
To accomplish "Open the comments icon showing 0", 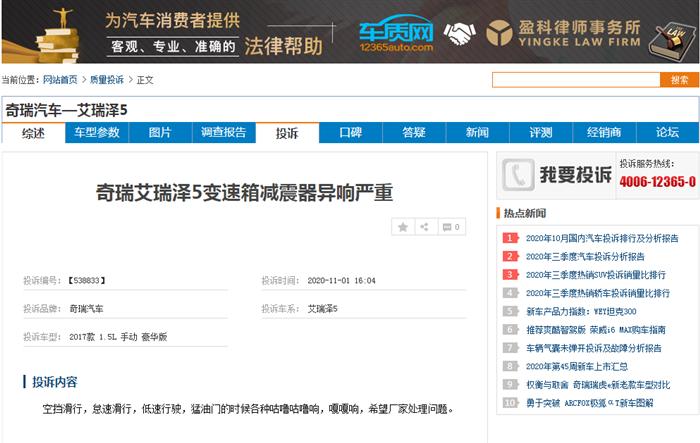I will click(451, 227).
